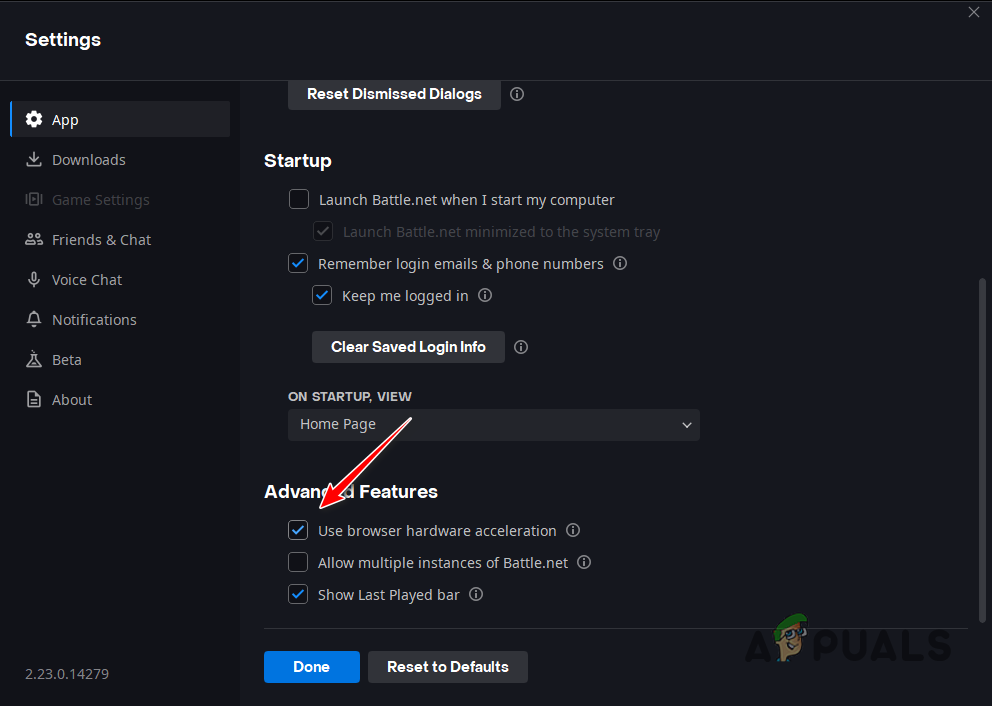The height and width of the screenshot is (706, 992).
Task: Disable Remember login emails & phone numbers
Action: click(298, 263)
